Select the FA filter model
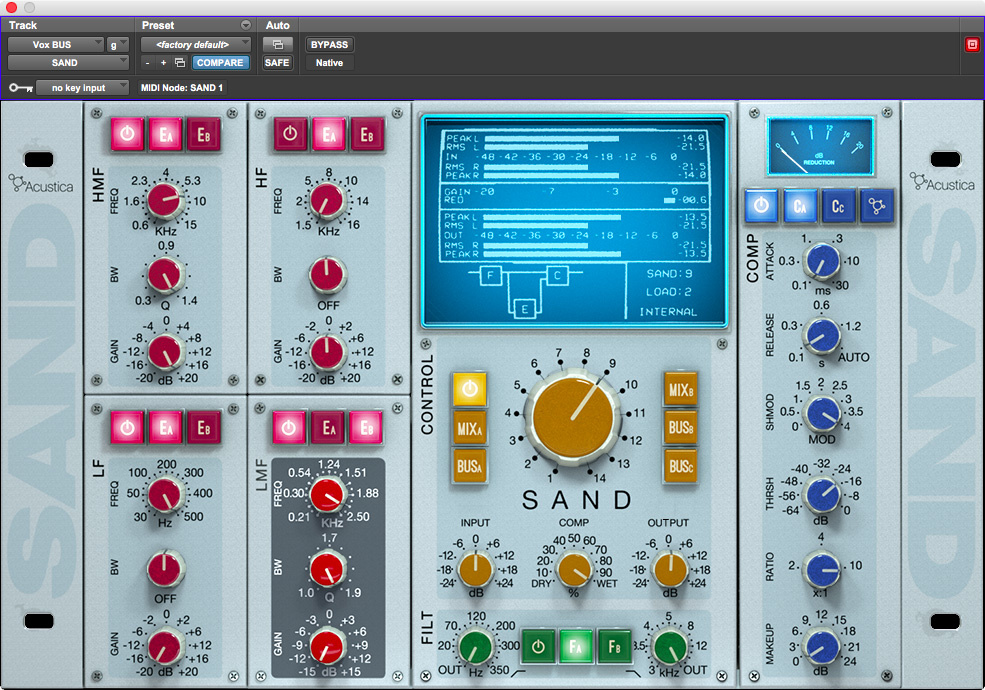This screenshot has height=690, width=985. click(576, 646)
